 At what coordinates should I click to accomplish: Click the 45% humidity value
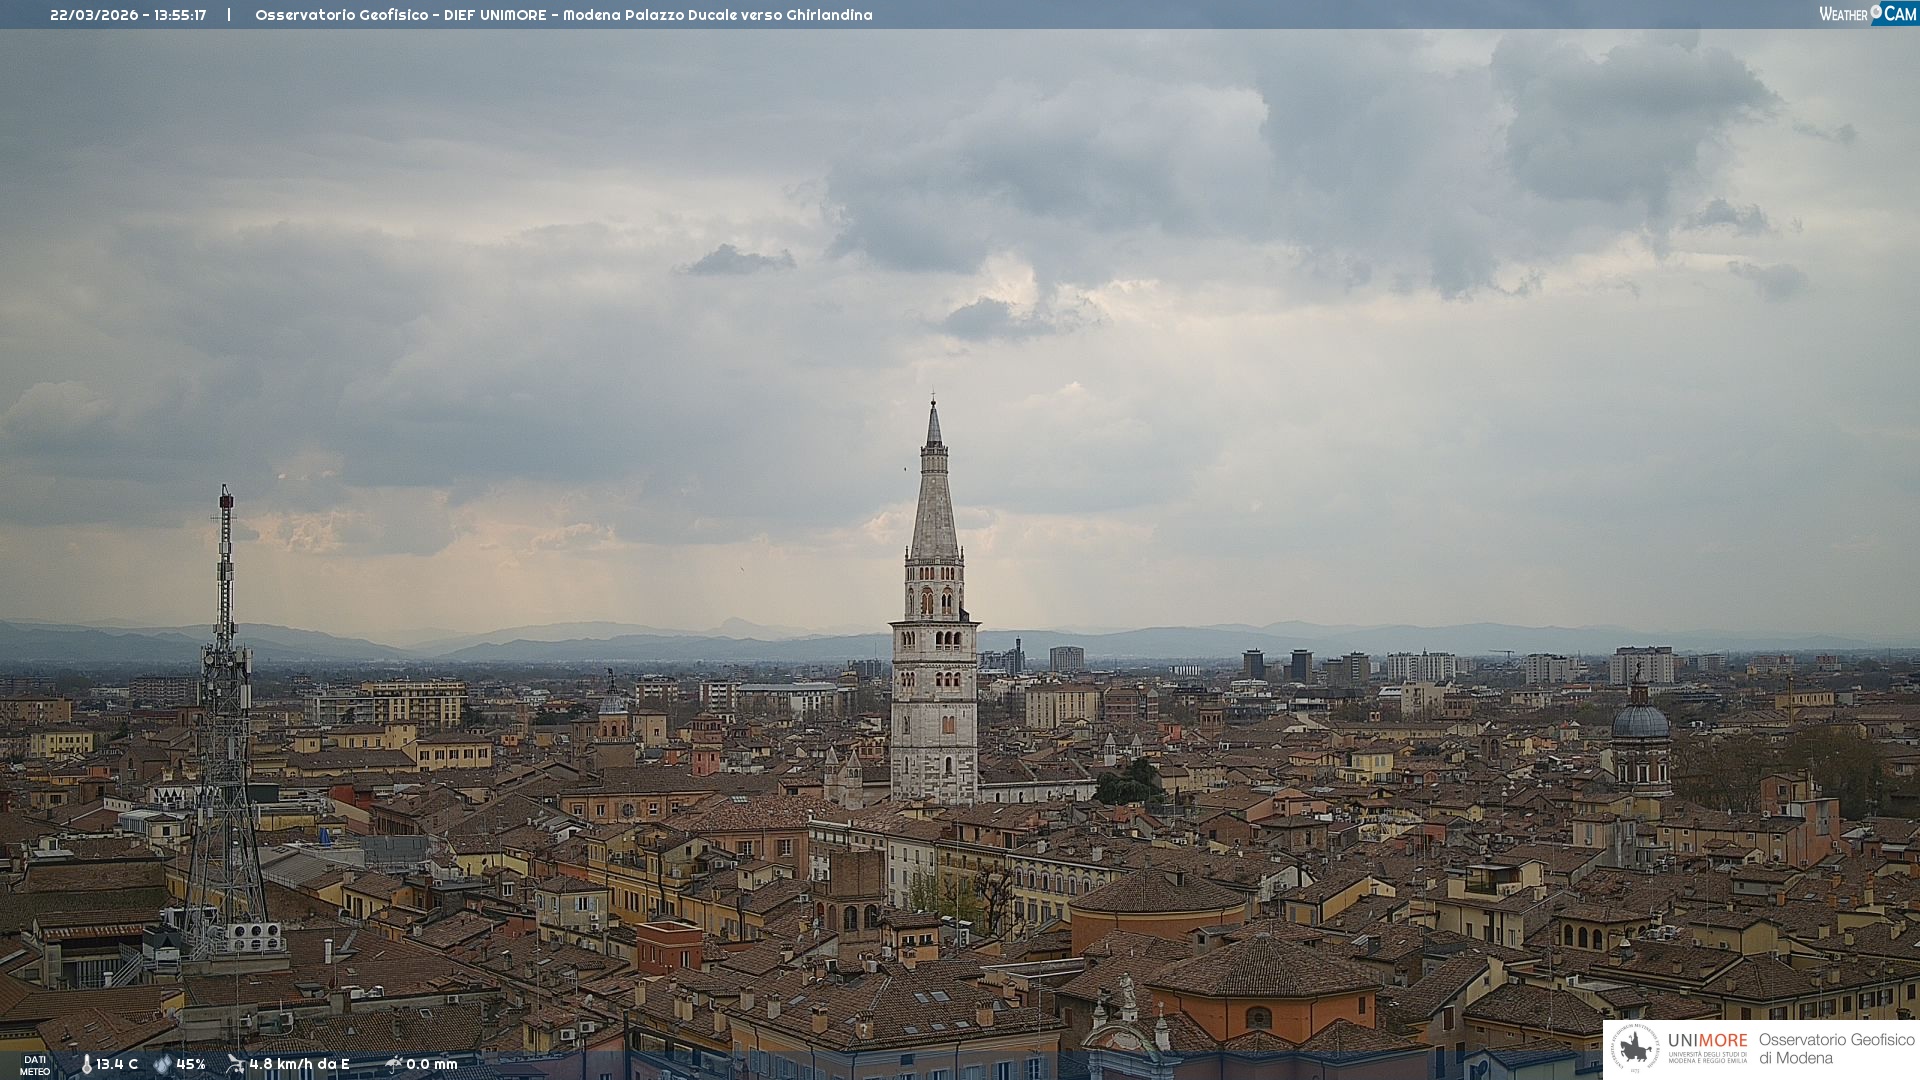pyautogui.click(x=191, y=1064)
